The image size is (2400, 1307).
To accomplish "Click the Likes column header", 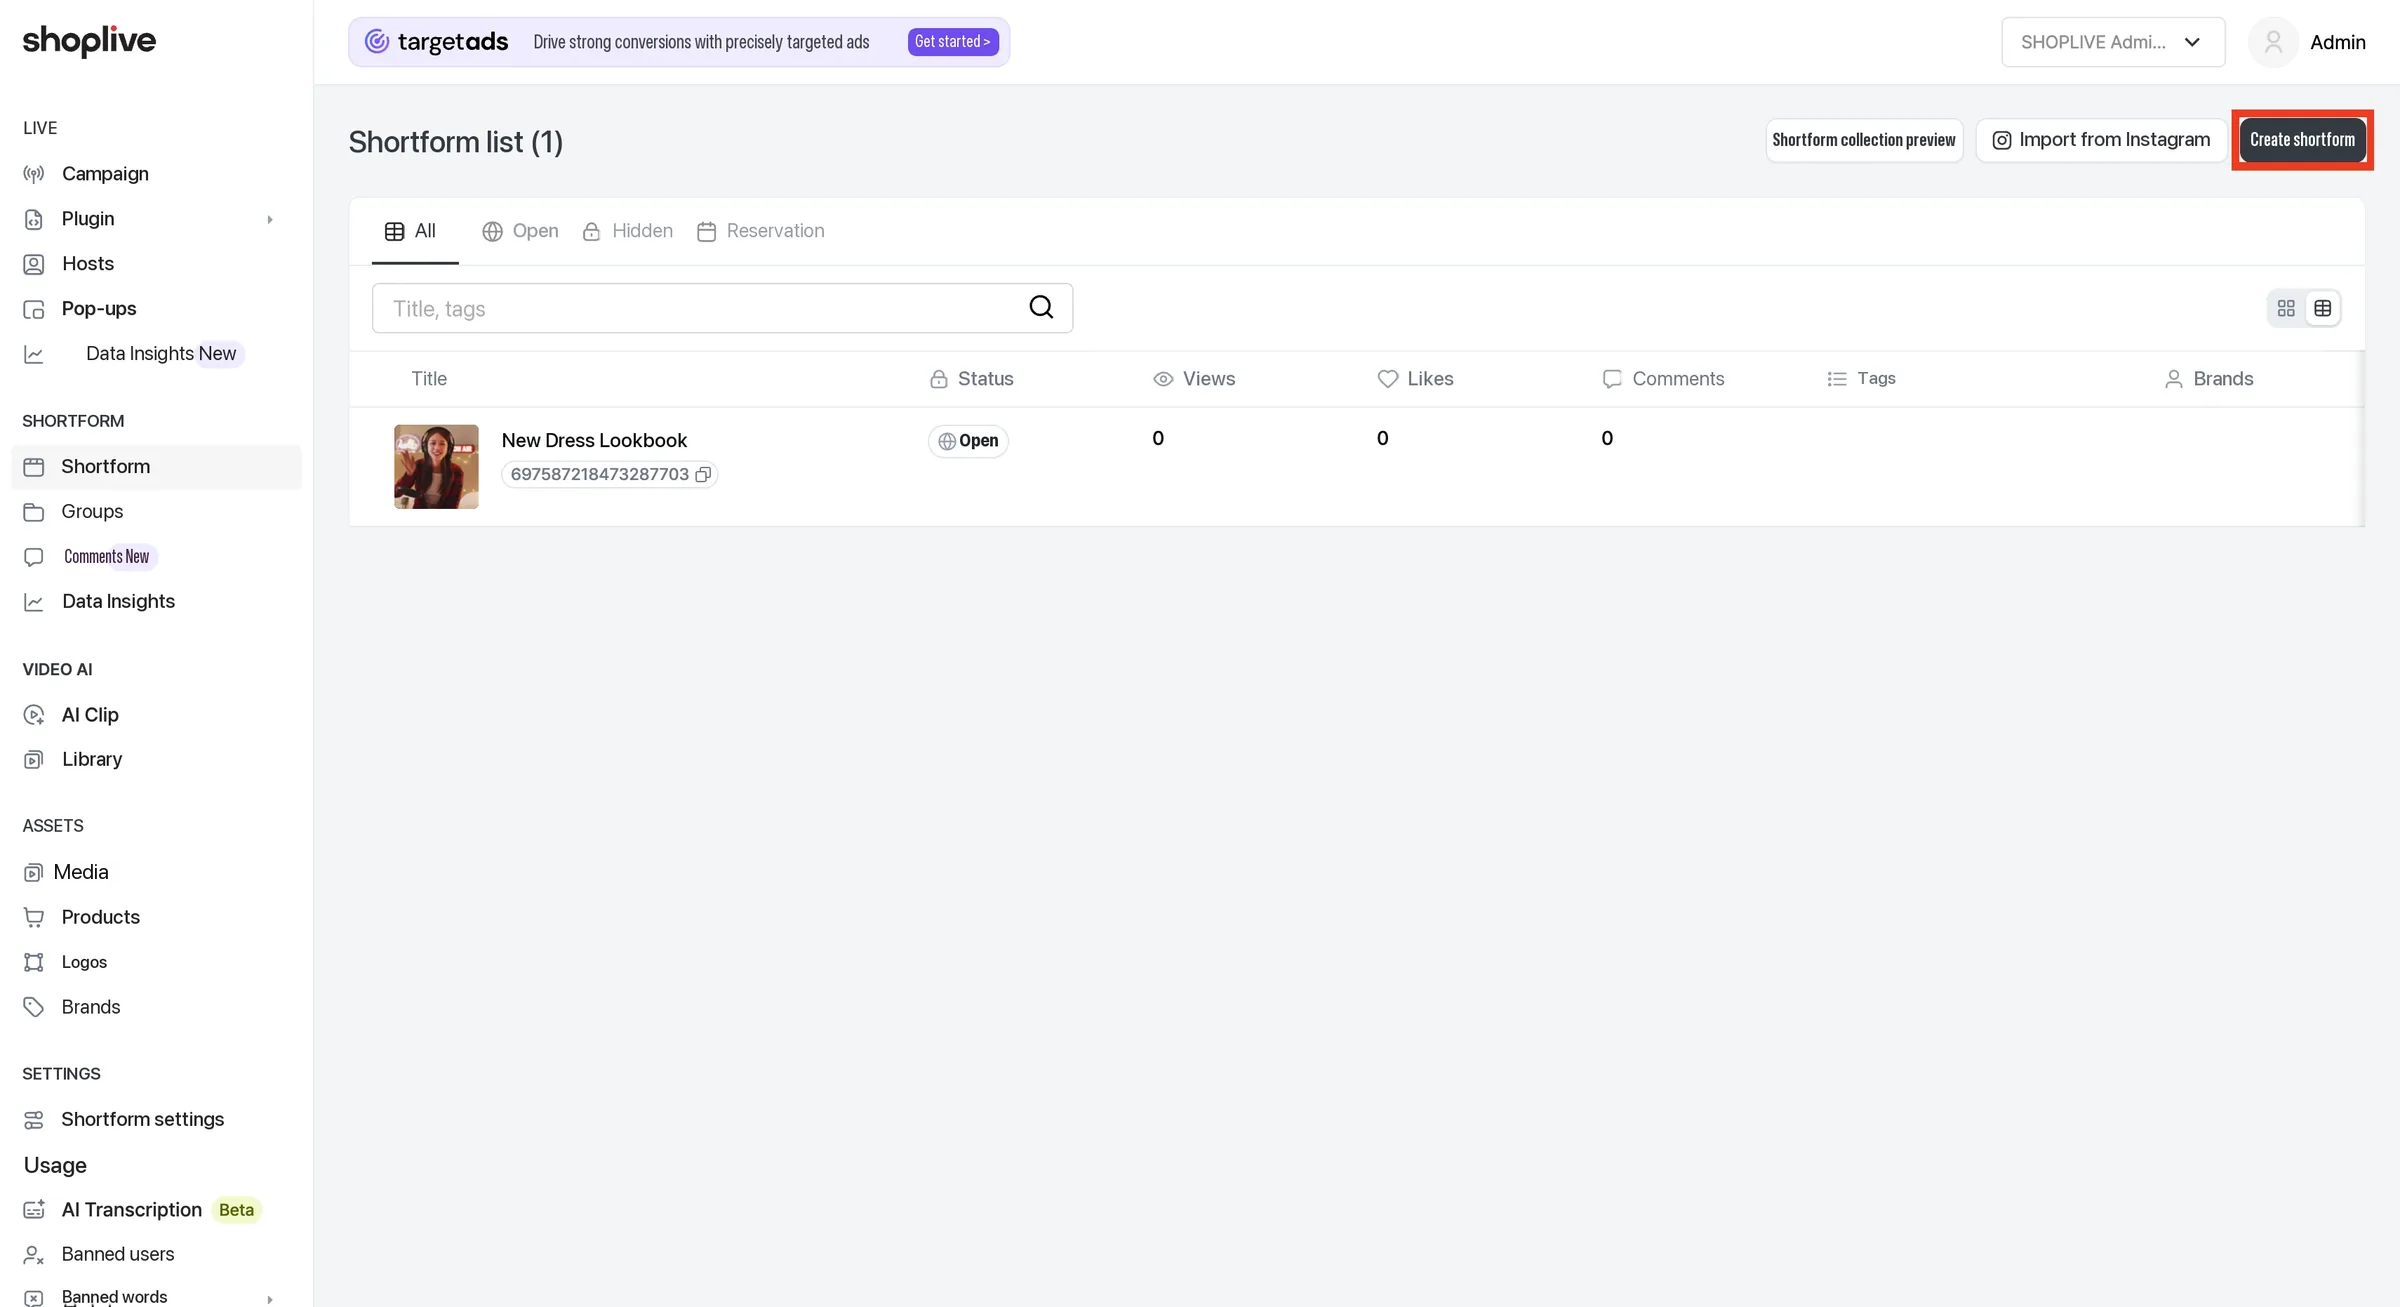I will 1415,379.
